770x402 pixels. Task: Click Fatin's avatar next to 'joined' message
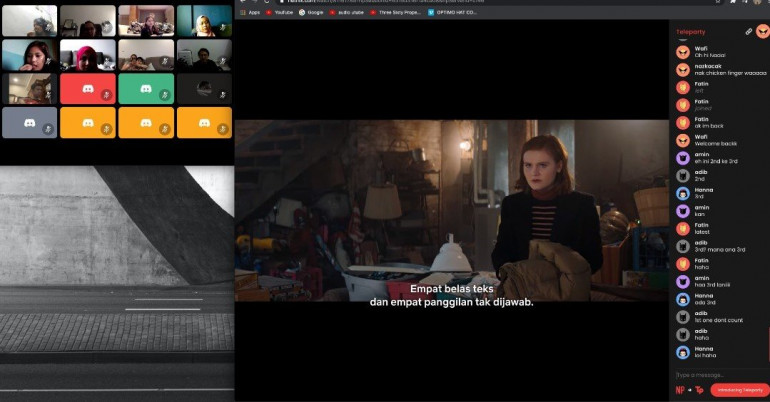pyautogui.click(x=683, y=105)
